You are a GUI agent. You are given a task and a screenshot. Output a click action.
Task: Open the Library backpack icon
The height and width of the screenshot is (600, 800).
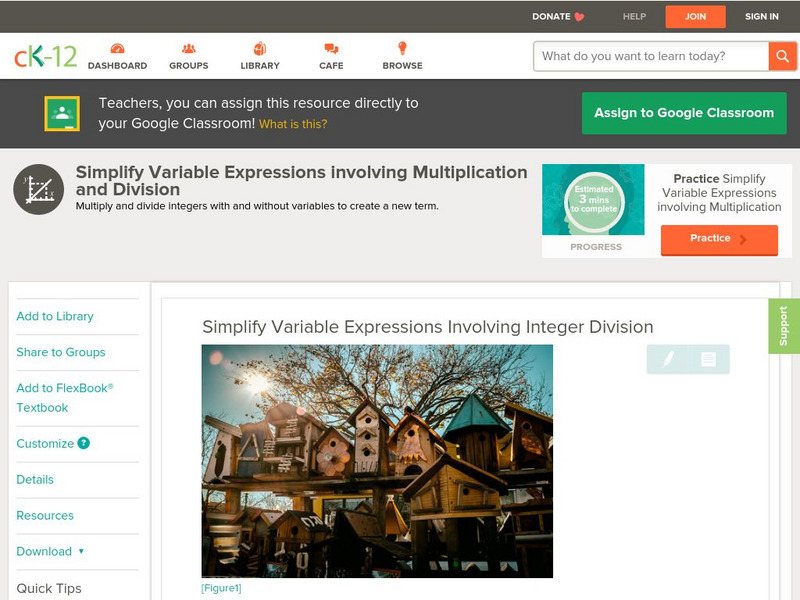(x=260, y=48)
